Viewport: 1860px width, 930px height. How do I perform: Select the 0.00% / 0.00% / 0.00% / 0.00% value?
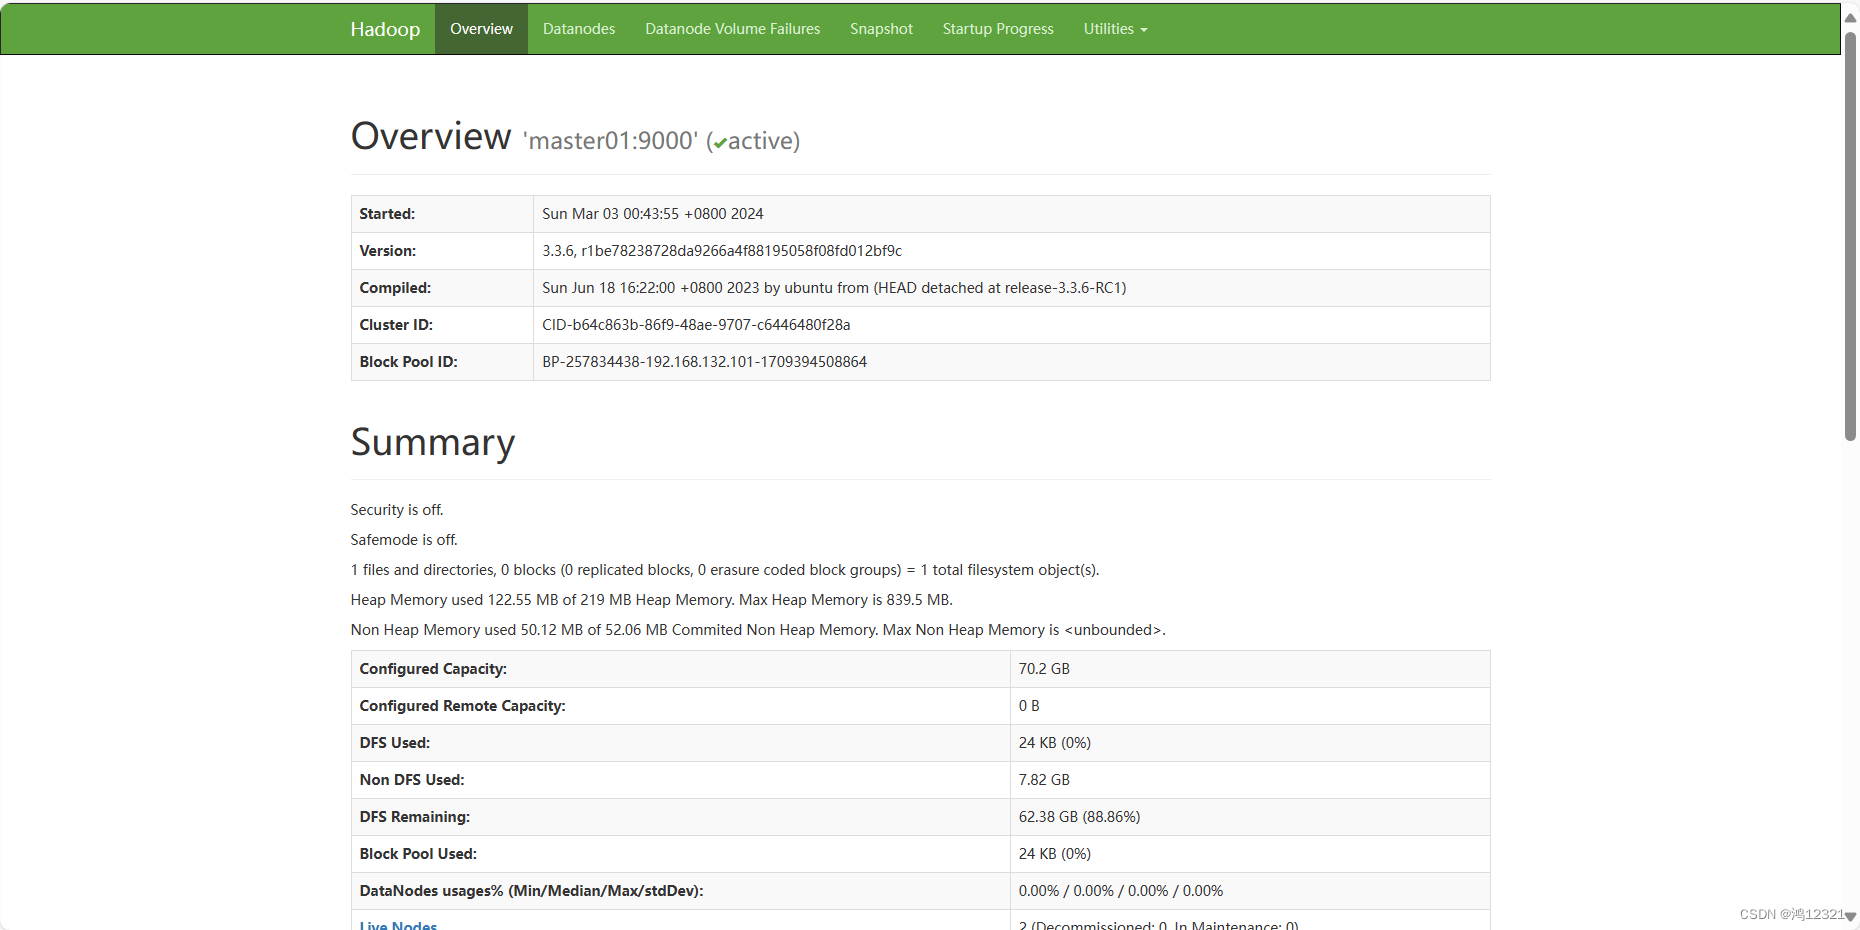point(1121,891)
